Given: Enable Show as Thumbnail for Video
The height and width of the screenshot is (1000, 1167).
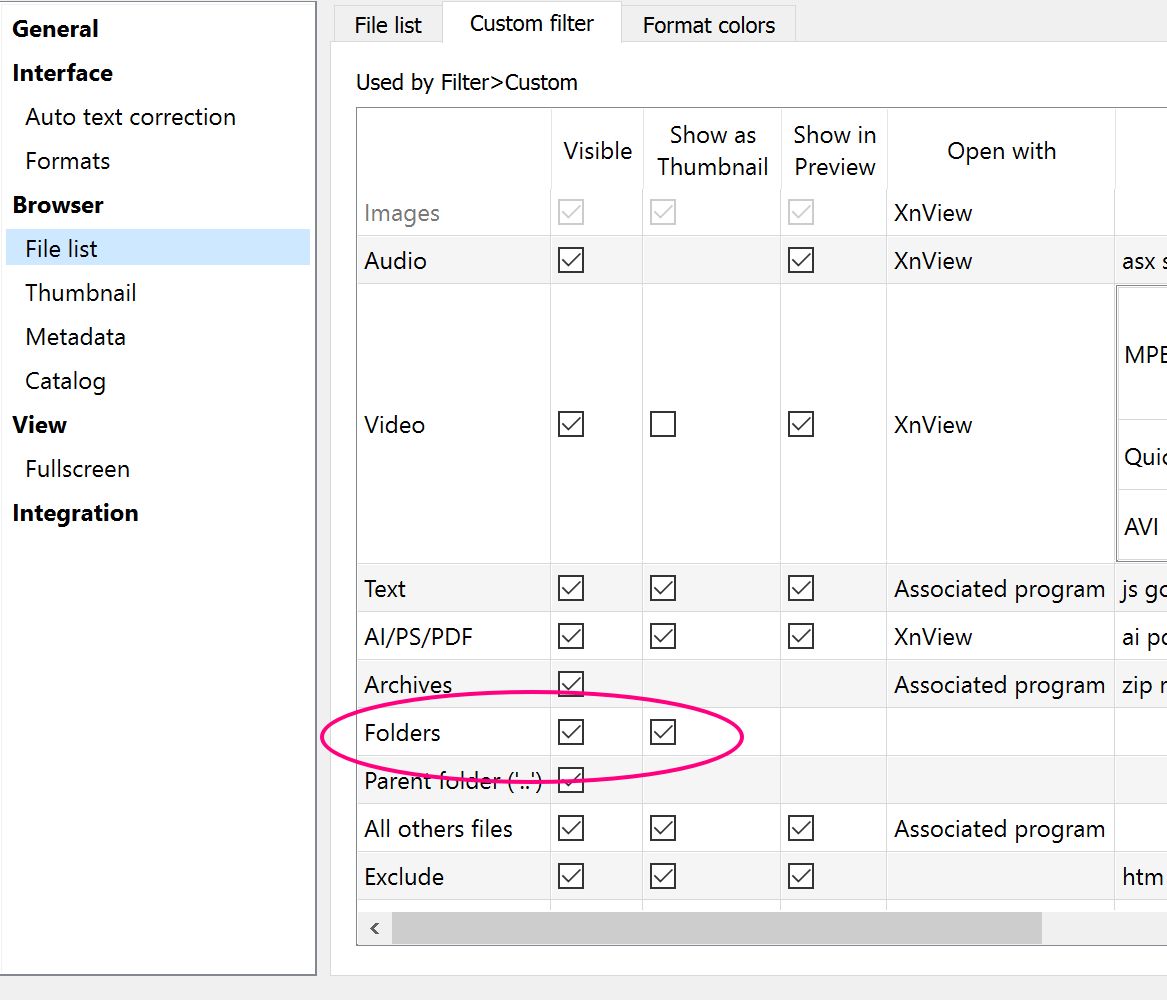Looking at the screenshot, I should [663, 425].
